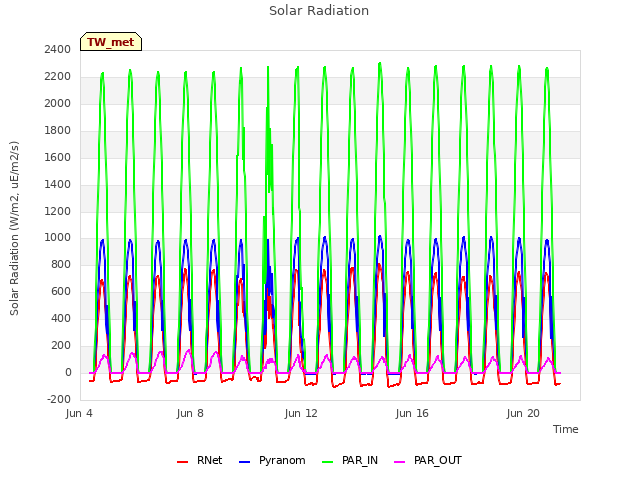The width and height of the screenshot is (640, 480).
Task: Click the Solar Radiation chart title
Action: tap(319, 11)
